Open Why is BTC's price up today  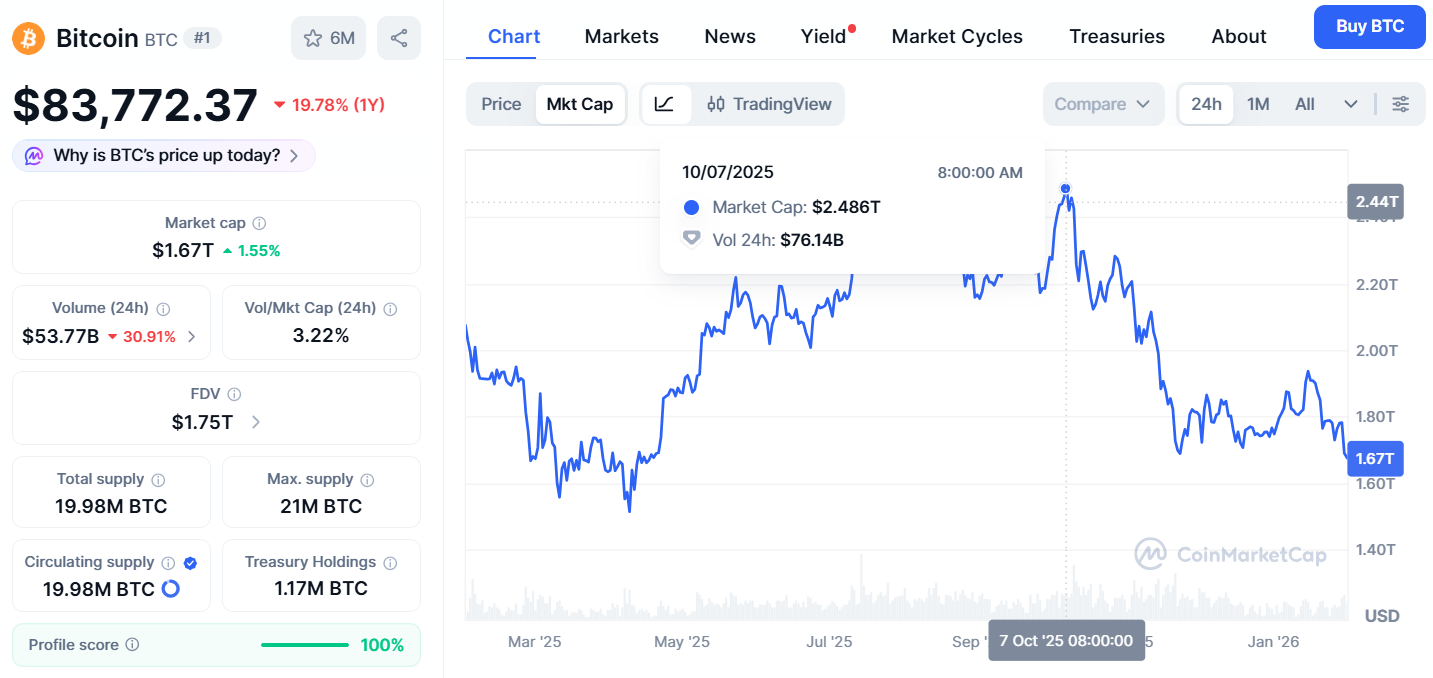[x=164, y=156]
